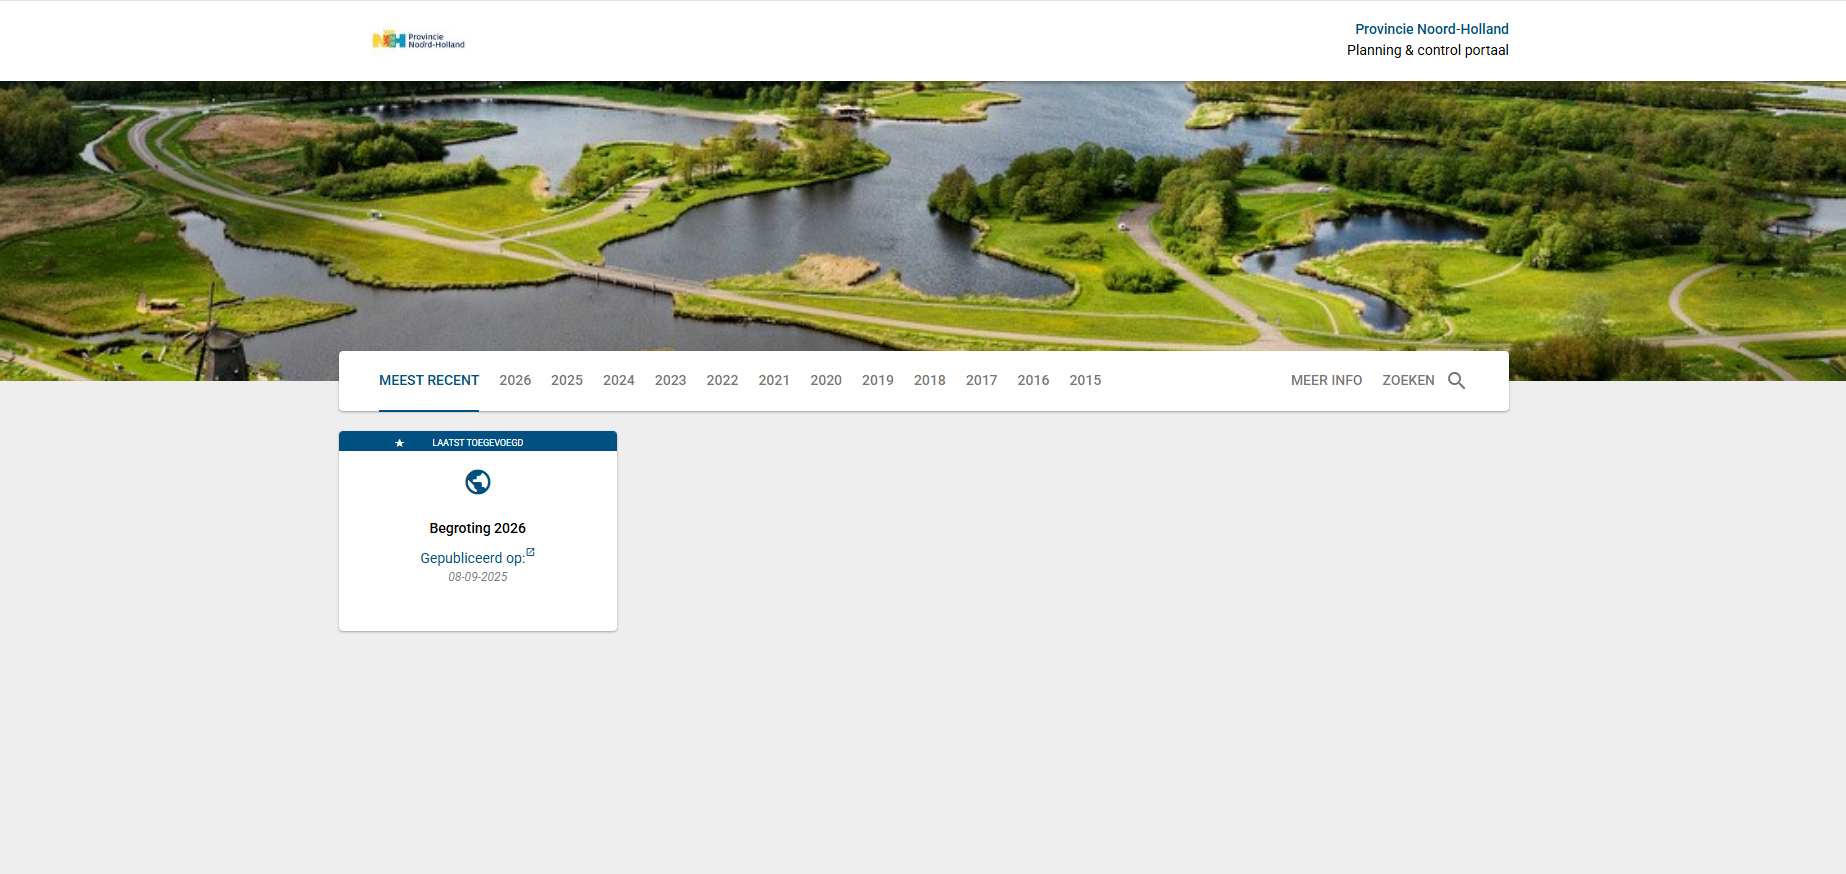
Task: Click the star icon in Laatst Toegevoegd banner
Action: (x=399, y=443)
